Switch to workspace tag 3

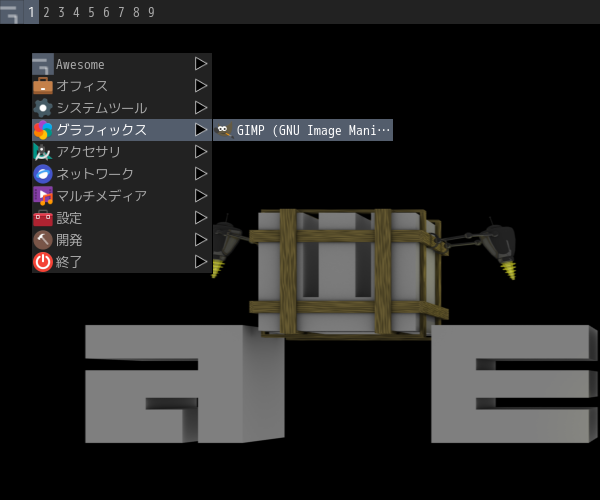61,12
